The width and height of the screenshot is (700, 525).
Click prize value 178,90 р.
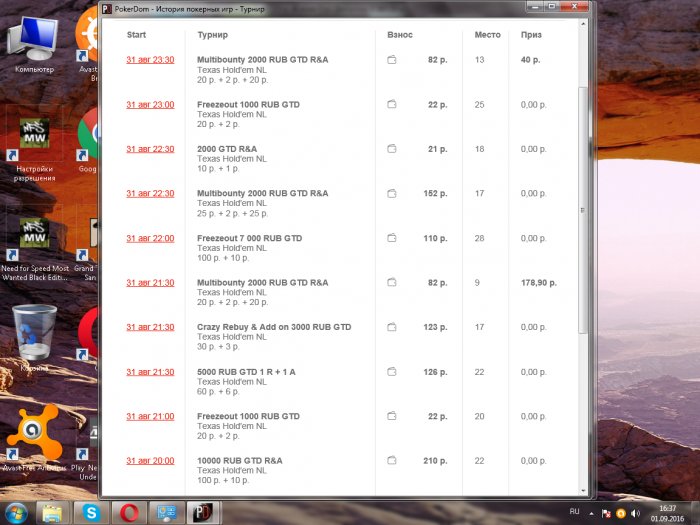pyautogui.click(x=539, y=283)
